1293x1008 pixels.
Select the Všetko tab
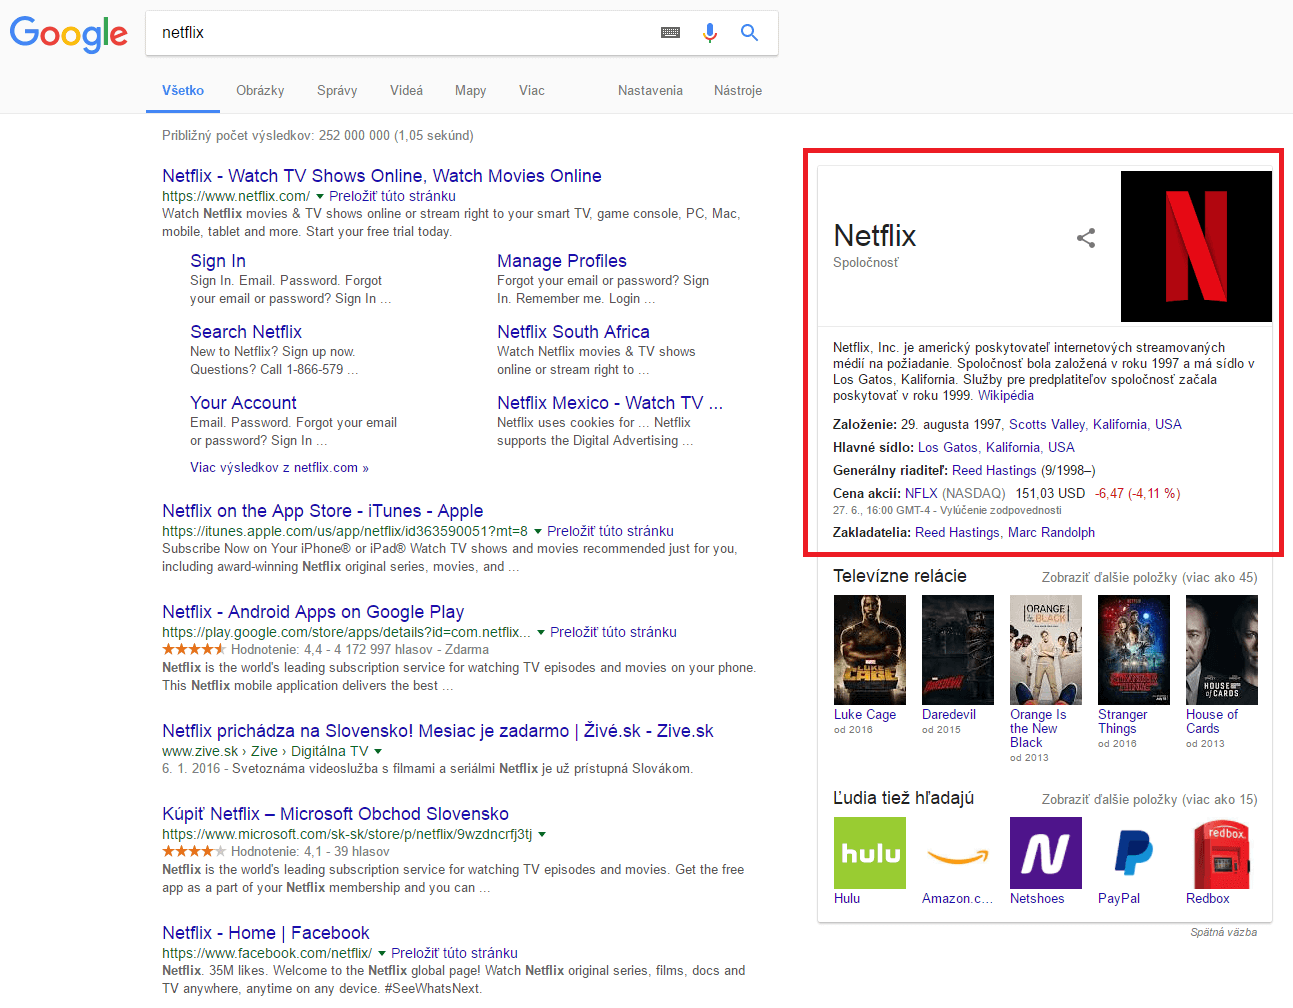pos(183,90)
